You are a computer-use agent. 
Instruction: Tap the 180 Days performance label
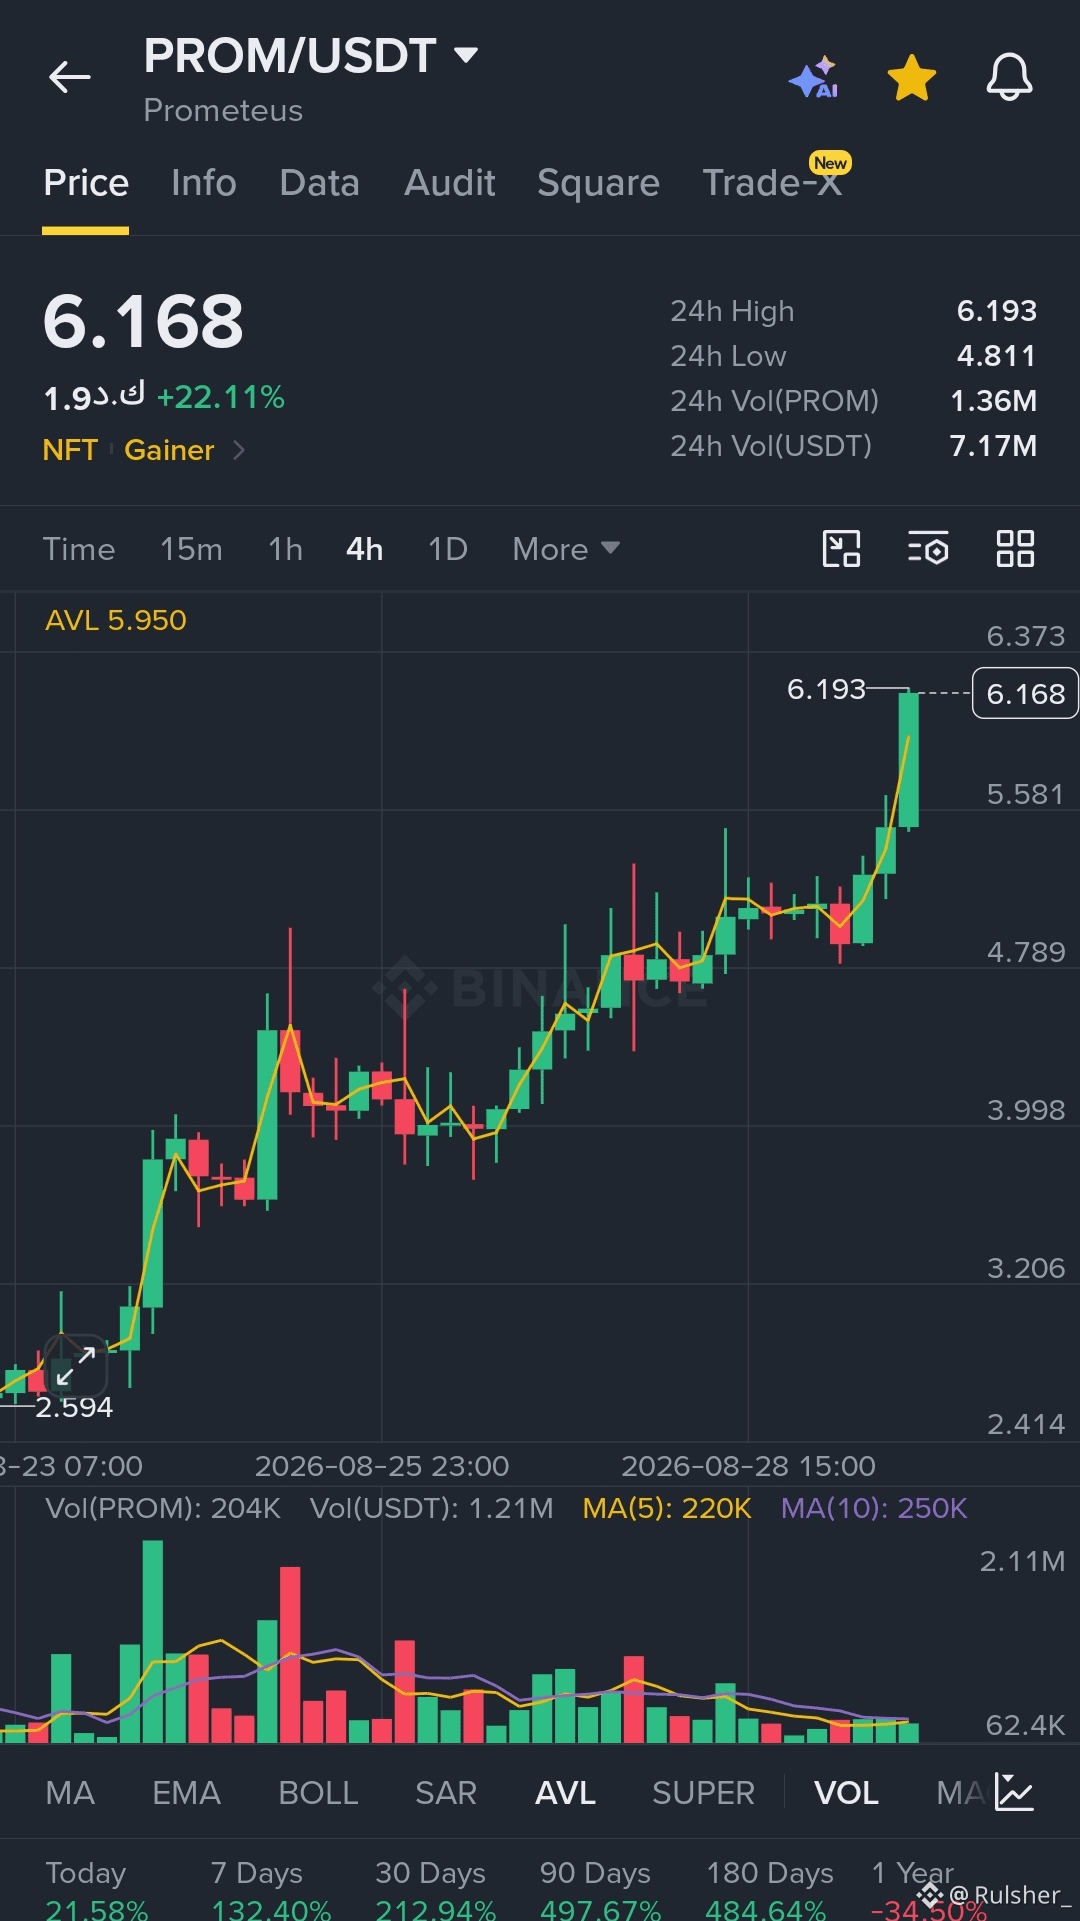(x=770, y=1872)
